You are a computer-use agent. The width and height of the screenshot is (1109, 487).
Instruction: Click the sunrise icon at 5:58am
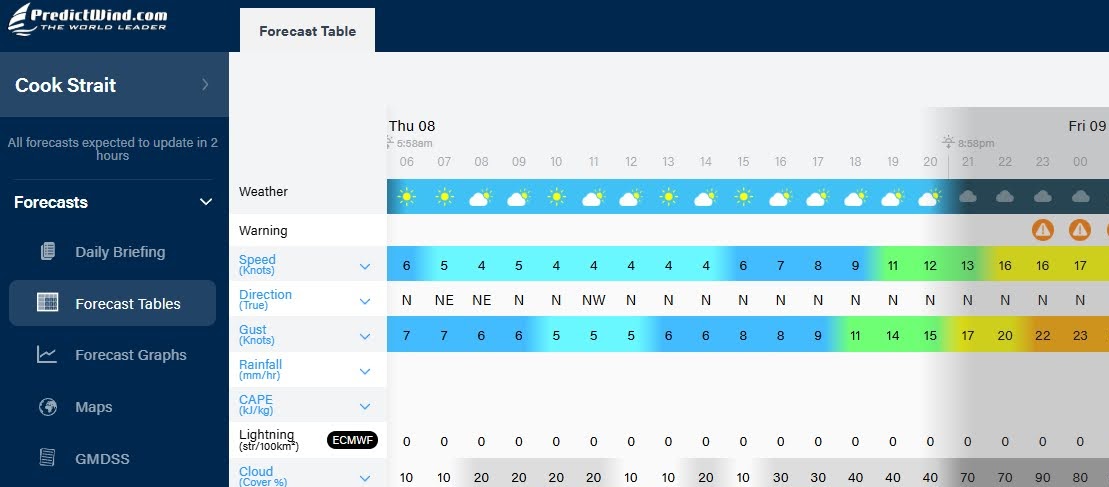pos(390,143)
